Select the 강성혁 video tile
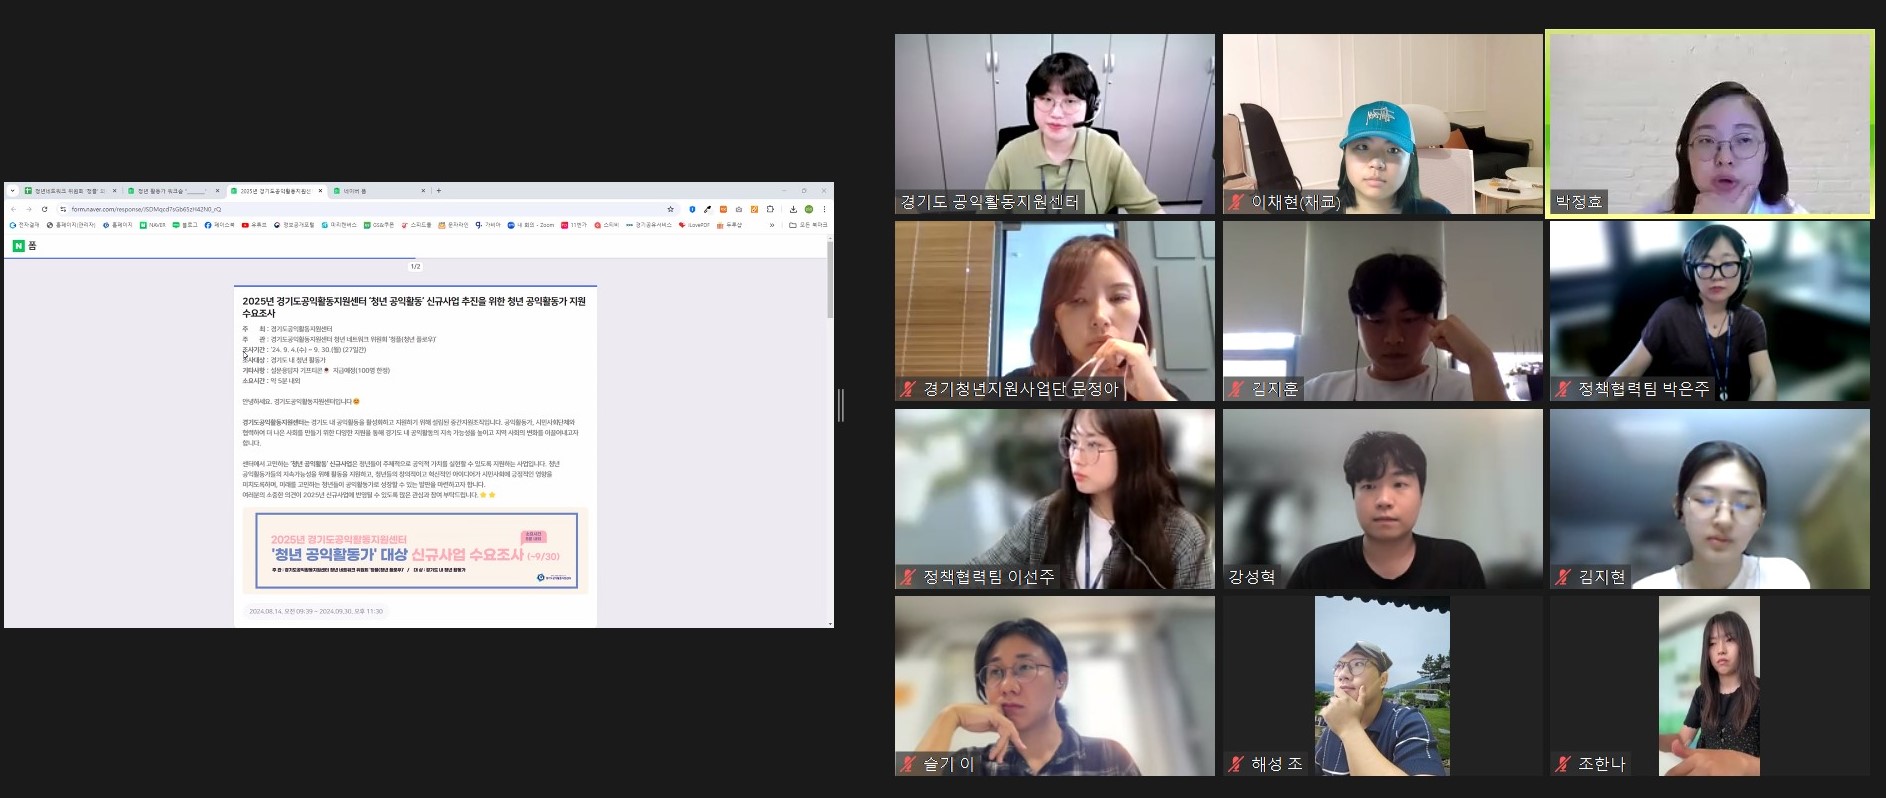The height and width of the screenshot is (798, 1886). [1383, 499]
